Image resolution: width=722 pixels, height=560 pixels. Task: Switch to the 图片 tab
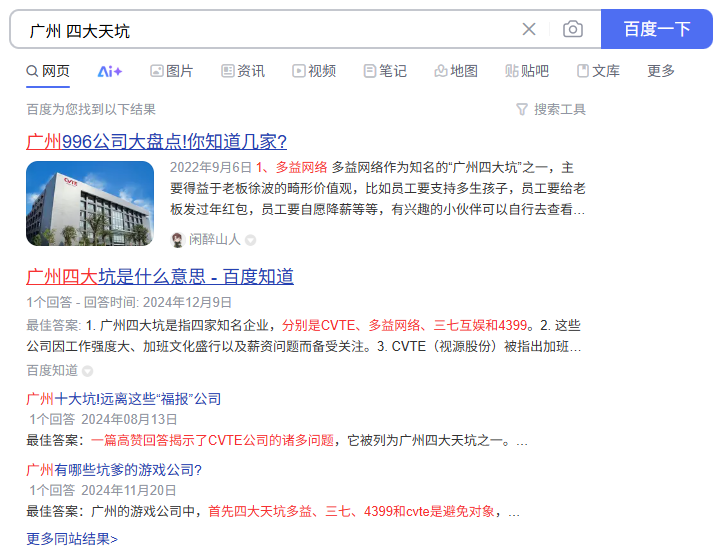click(x=172, y=71)
